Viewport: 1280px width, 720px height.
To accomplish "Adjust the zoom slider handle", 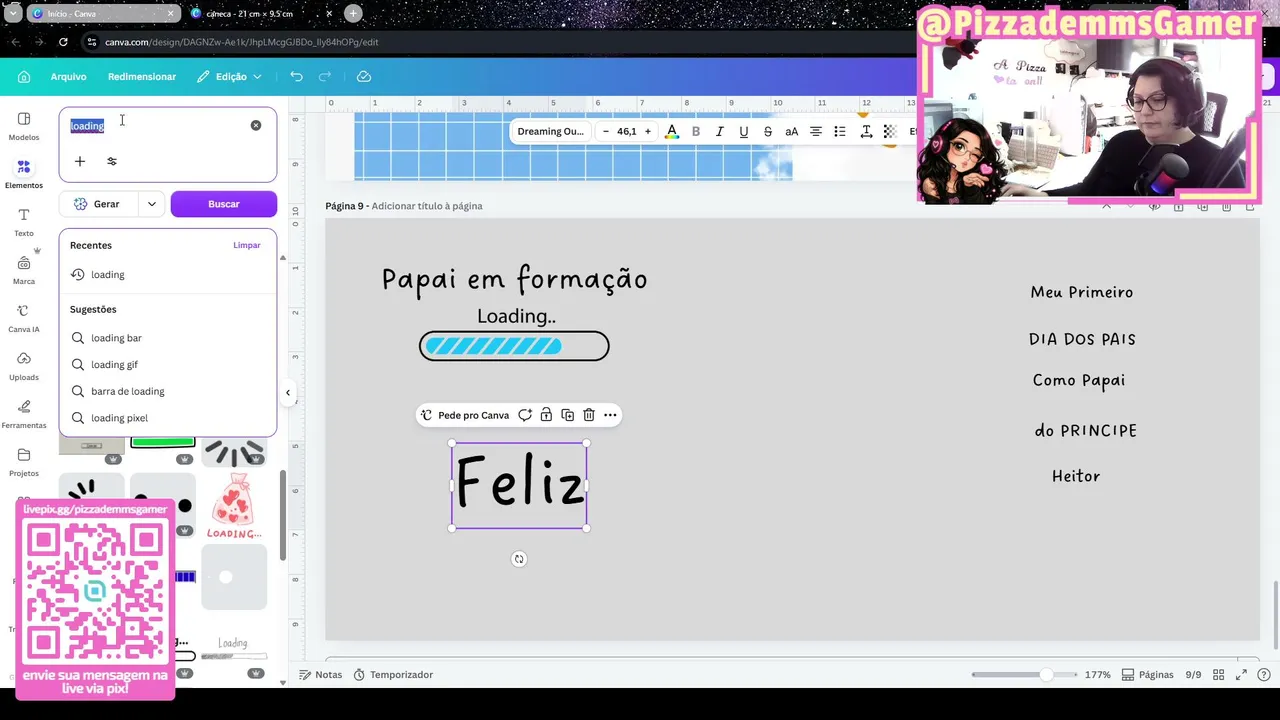I will [1046, 675].
